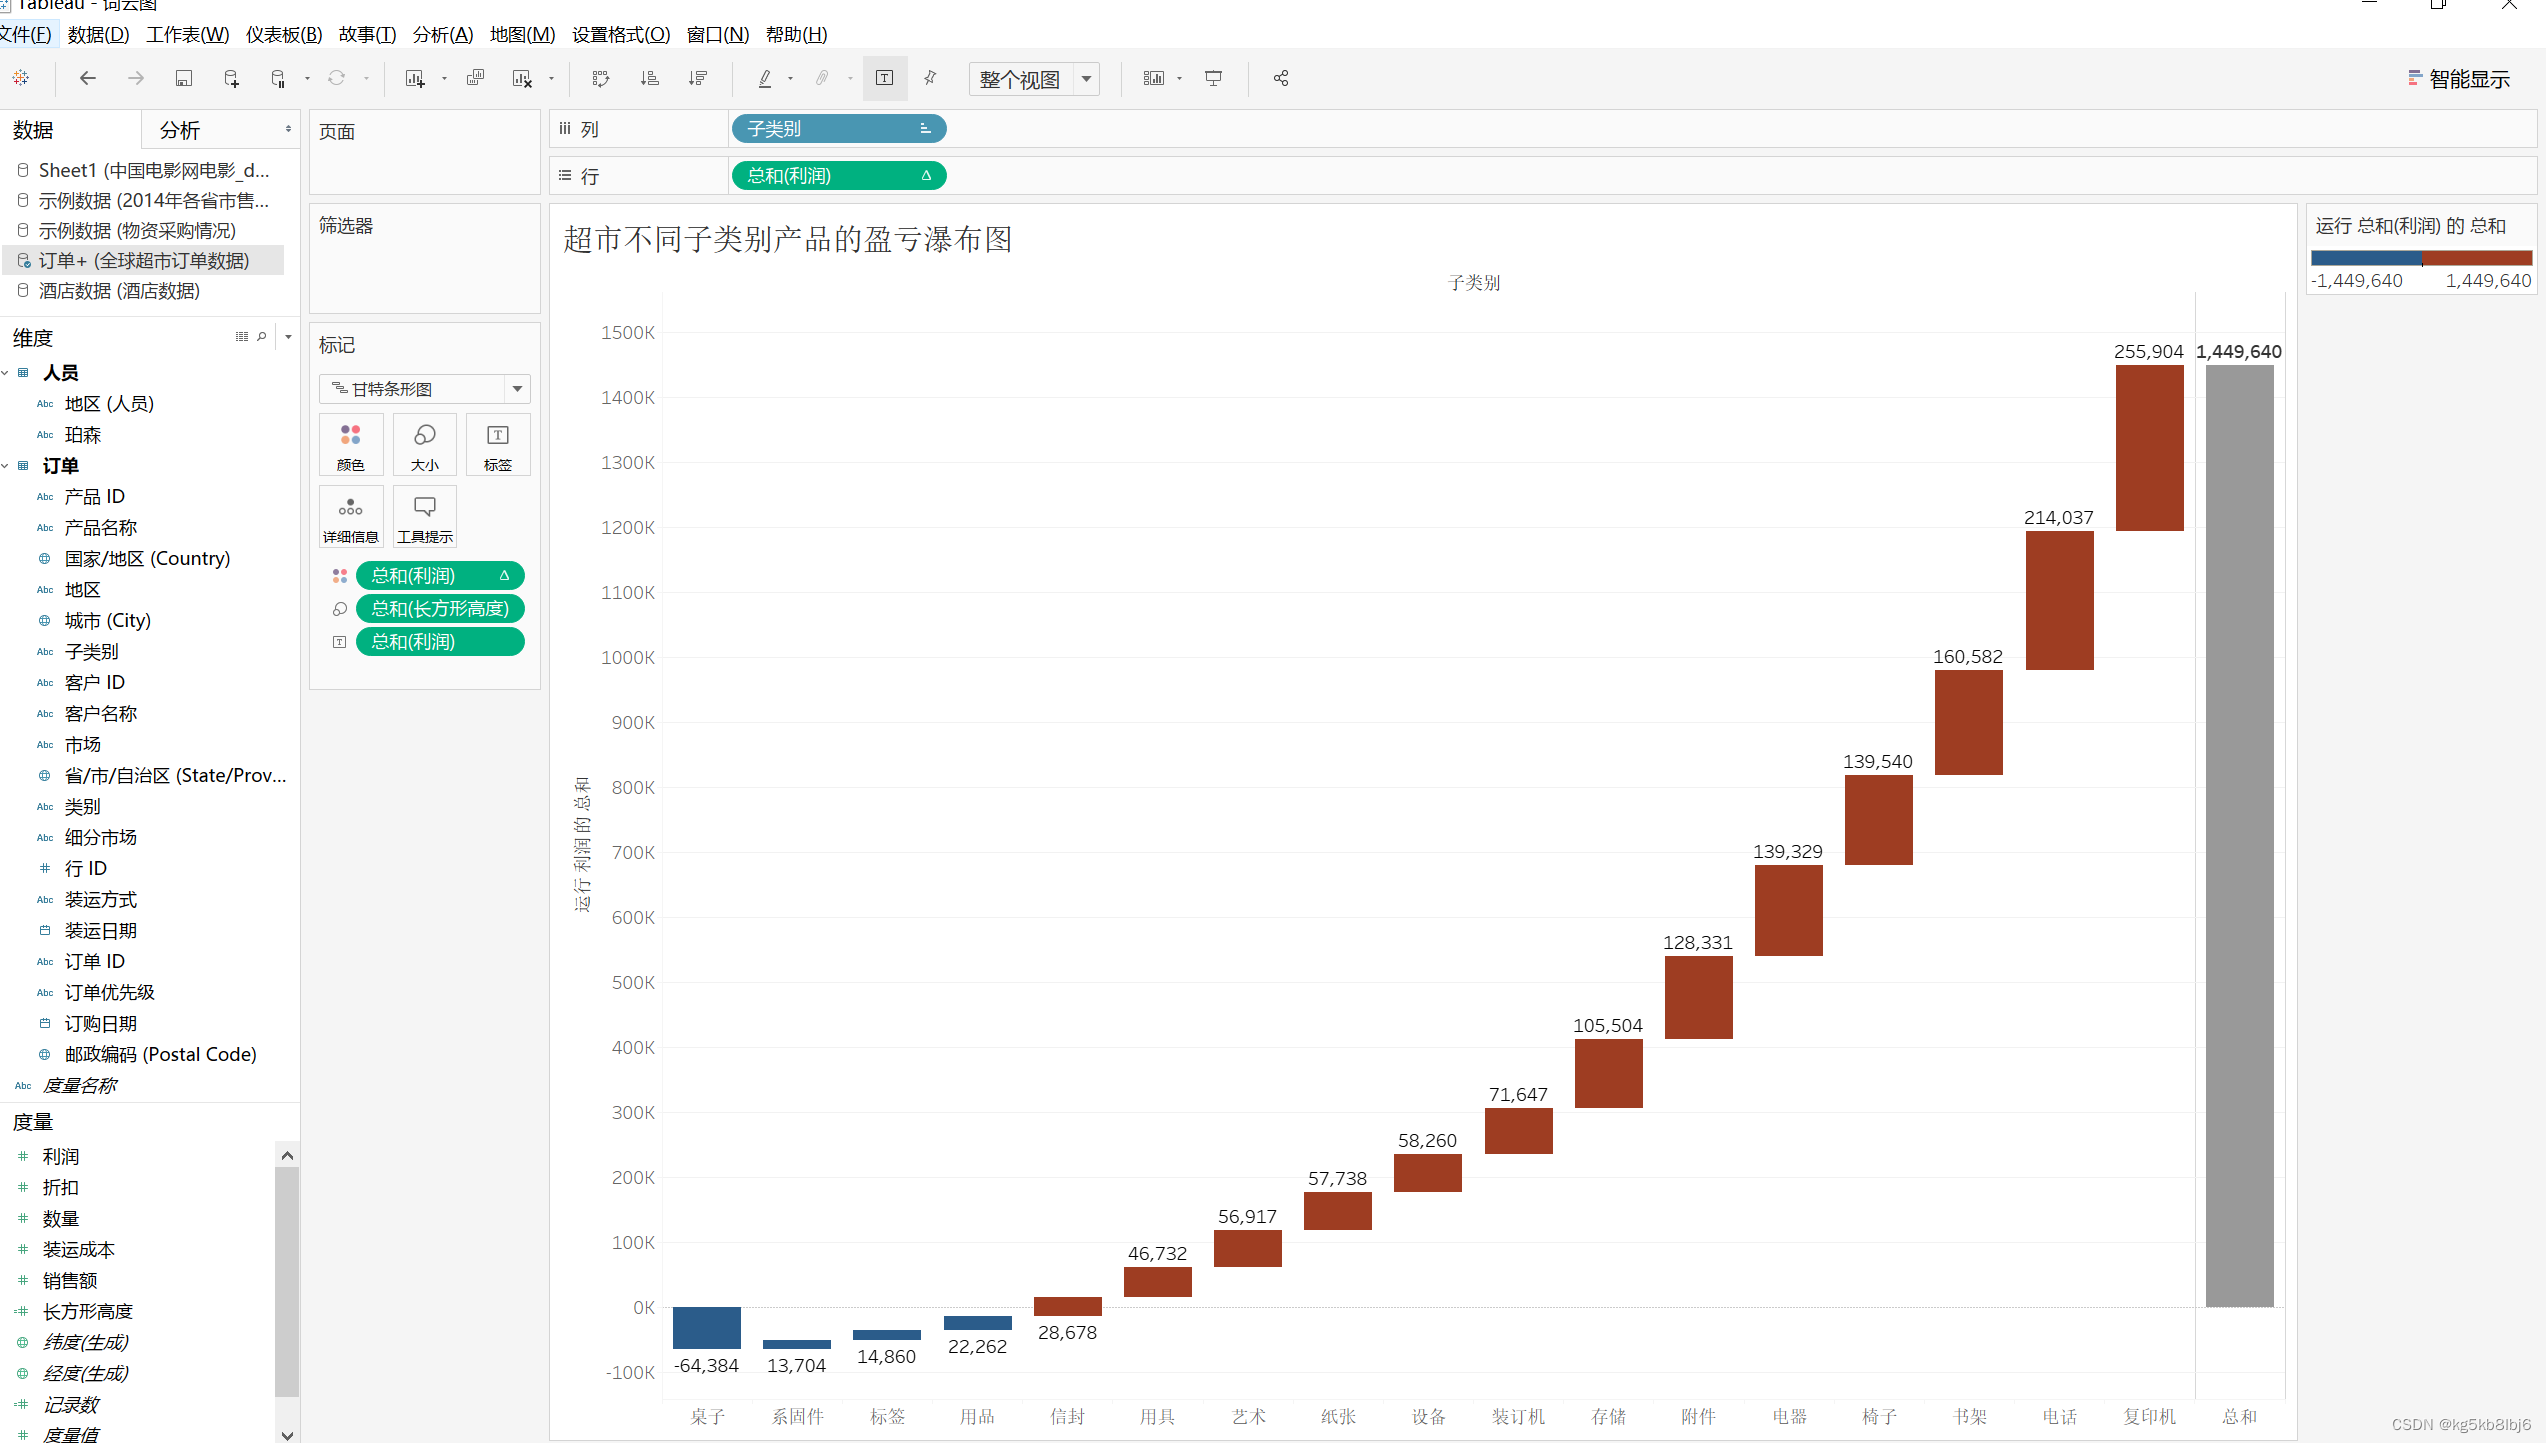The width and height of the screenshot is (2546, 1443).
Task: Click the Color (颜色) marks card button
Action: click(x=351, y=445)
